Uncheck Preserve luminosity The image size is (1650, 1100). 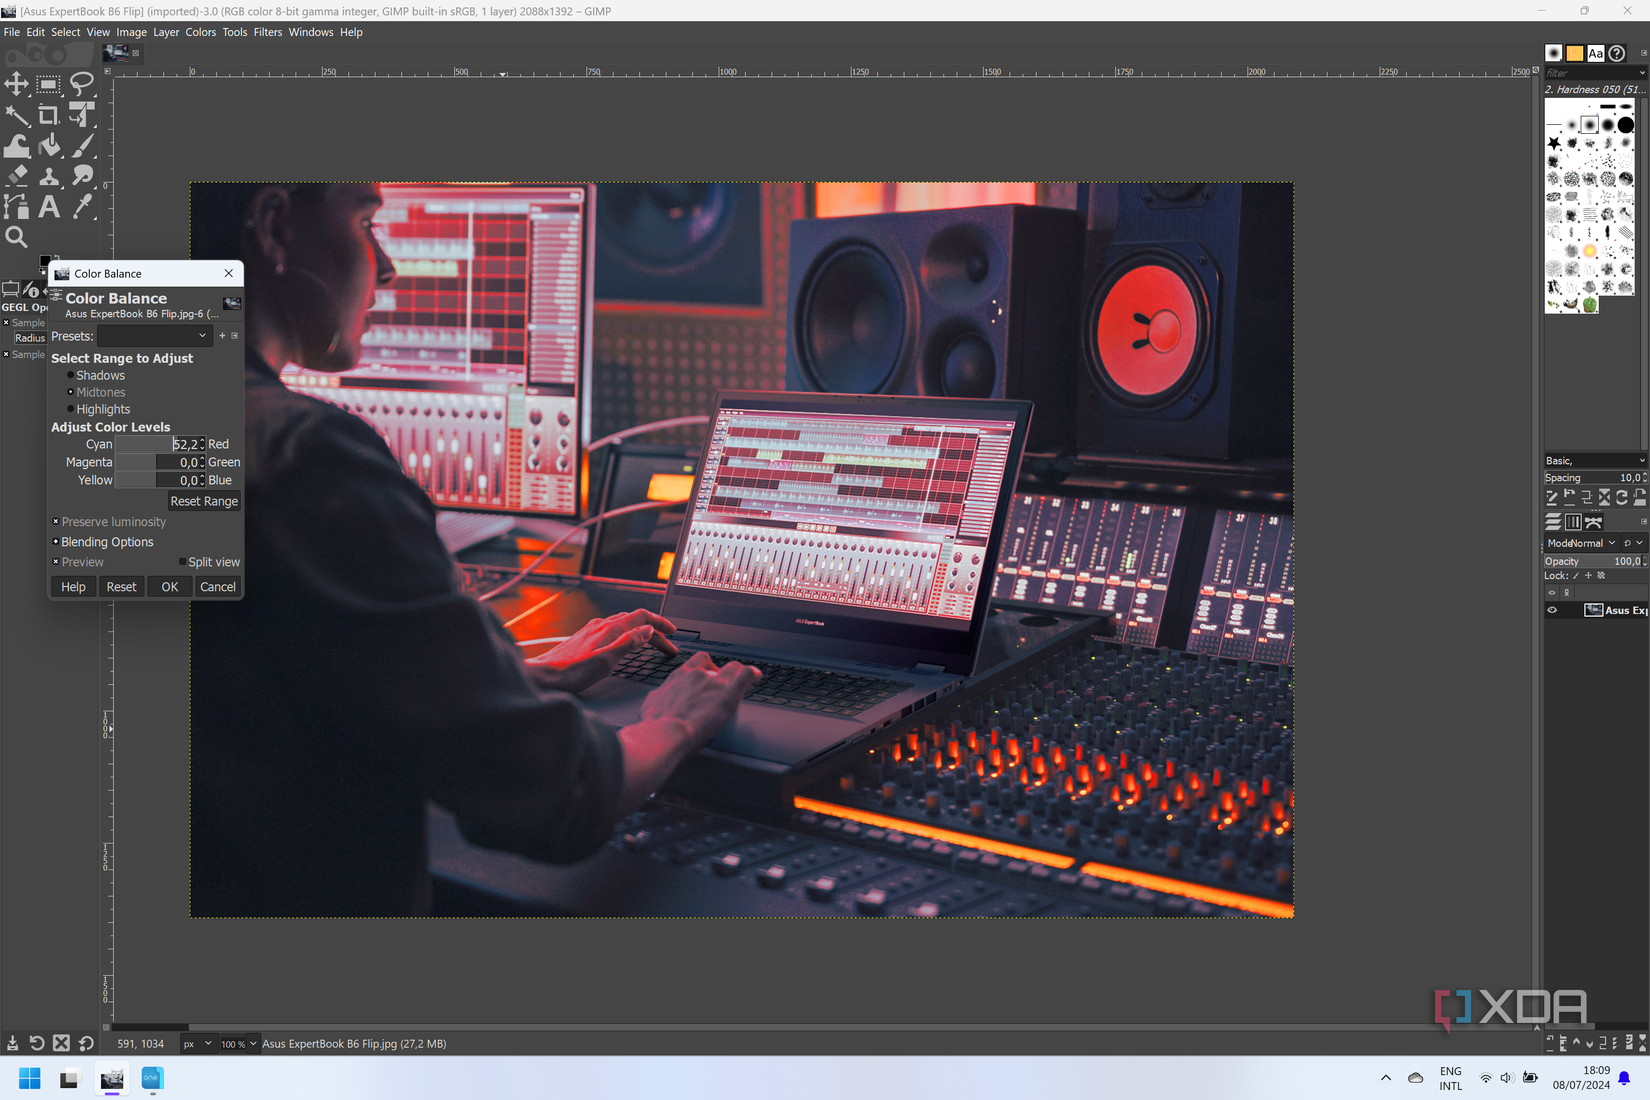click(56, 522)
